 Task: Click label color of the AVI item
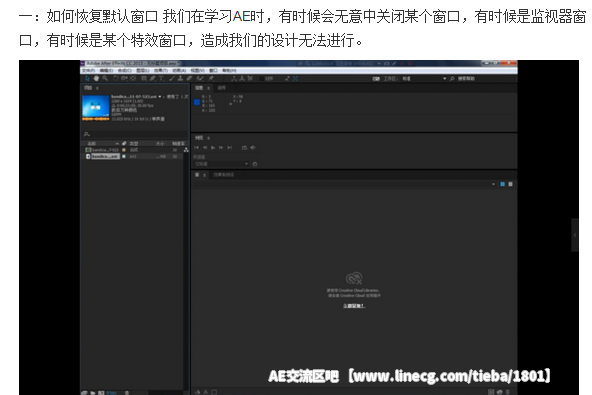click(124, 156)
